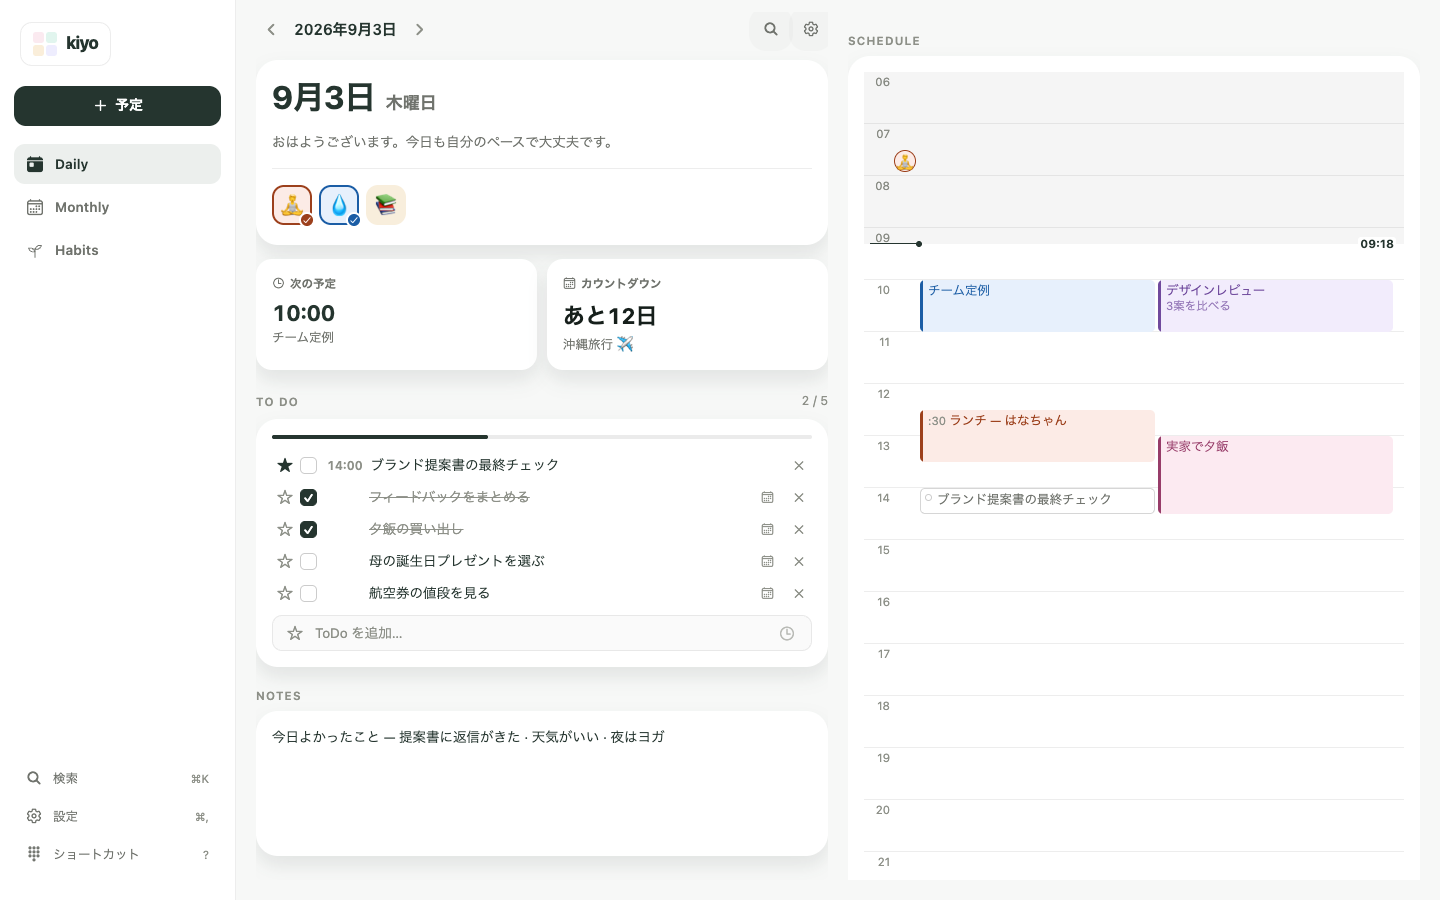This screenshot has height=900, width=1440.
Task: Click the ToDo を追加 input field
Action: (542, 633)
